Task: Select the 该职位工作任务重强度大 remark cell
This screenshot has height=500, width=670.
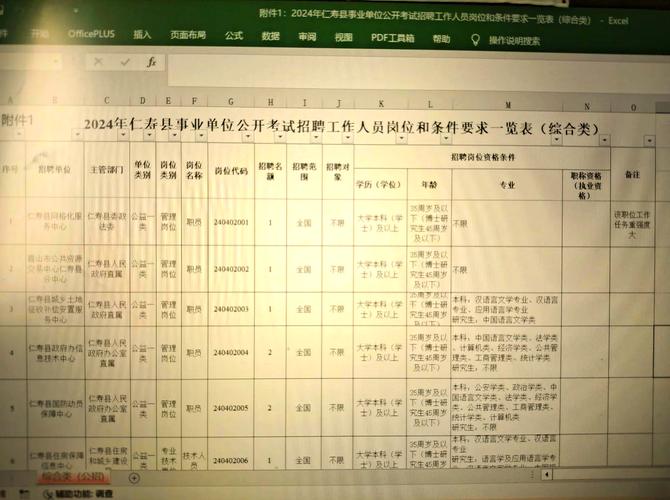Action: [x=632, y=224]
